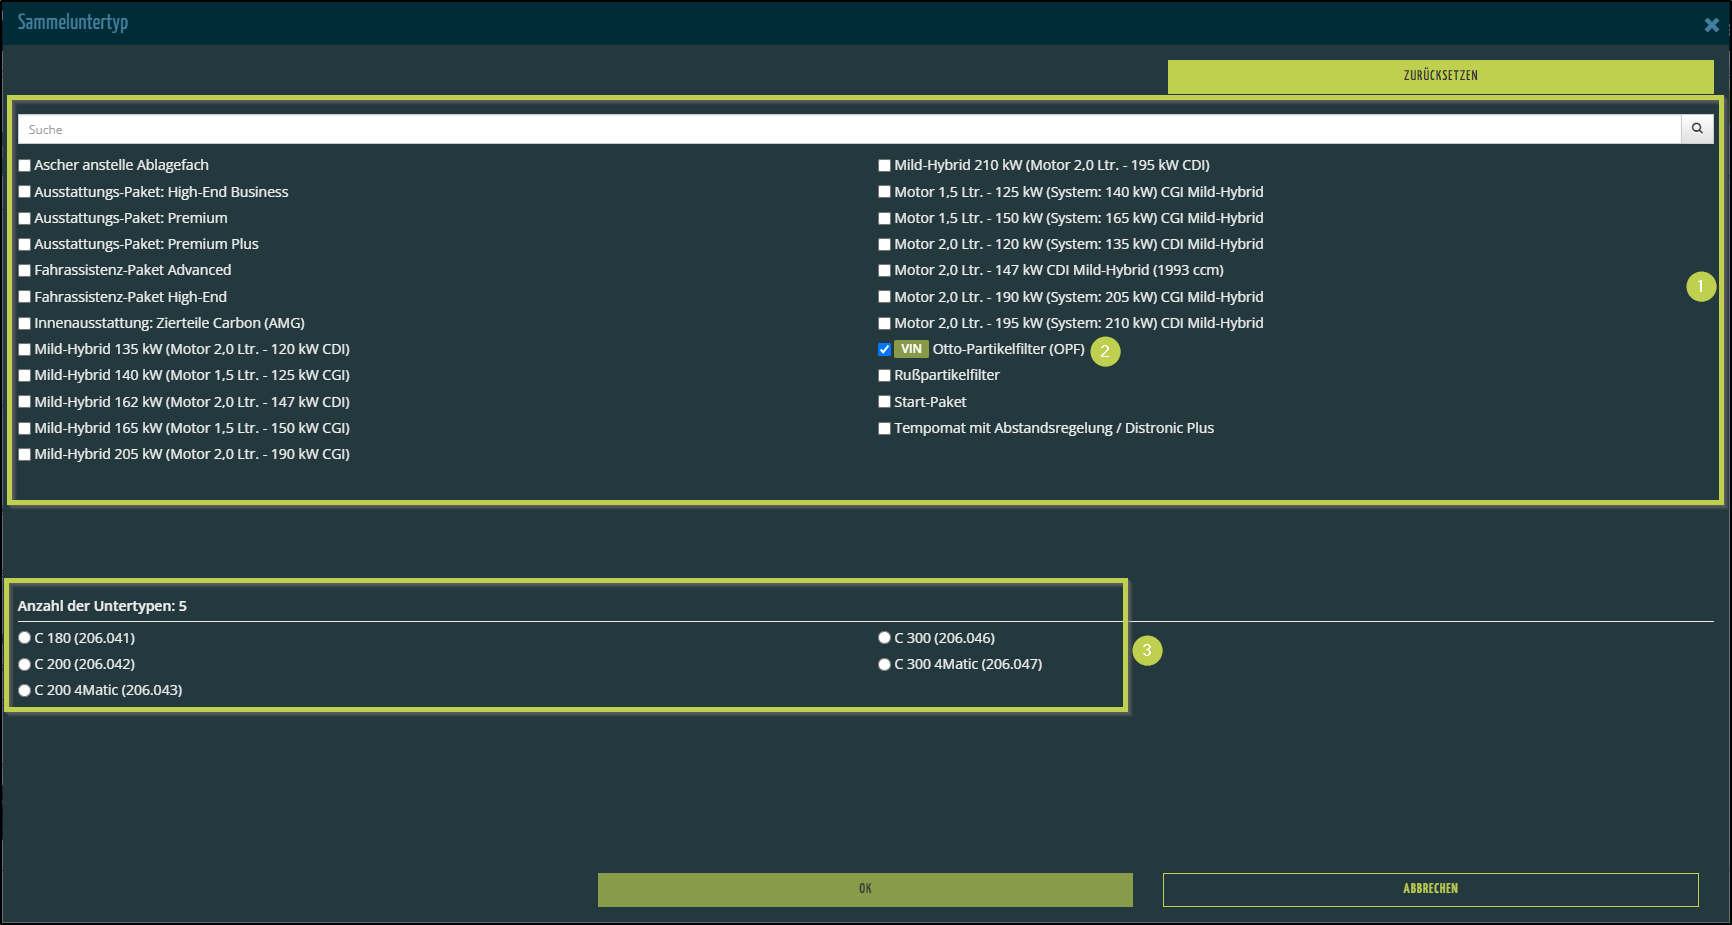Enable Tempomat mit Abstandsregelung checkbox

coord(884,429)
